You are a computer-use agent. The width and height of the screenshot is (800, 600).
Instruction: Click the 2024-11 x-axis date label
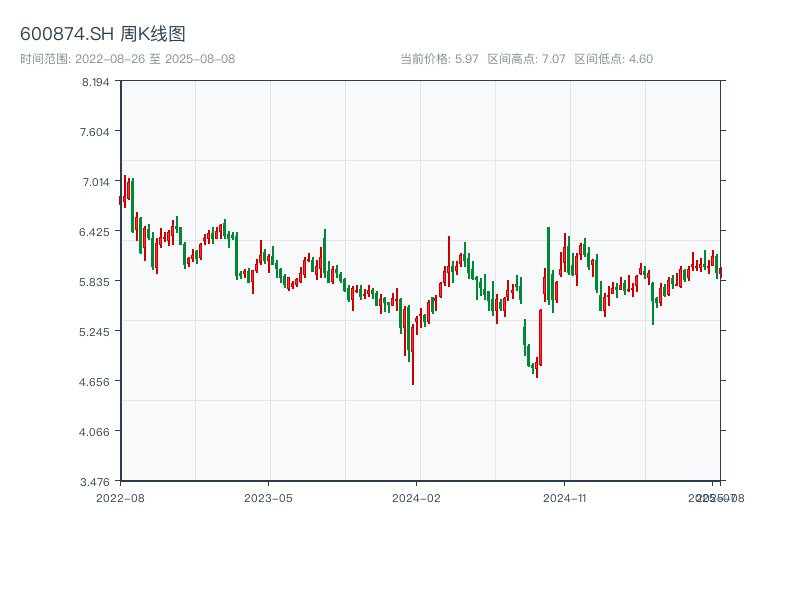pyautogui.click(x=564, y=497)
